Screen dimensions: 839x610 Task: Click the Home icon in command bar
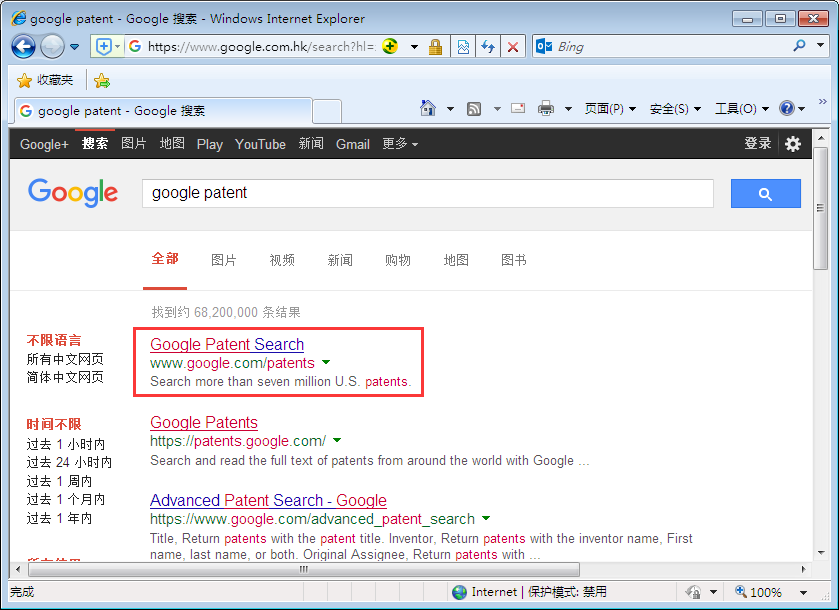point(428,108)
